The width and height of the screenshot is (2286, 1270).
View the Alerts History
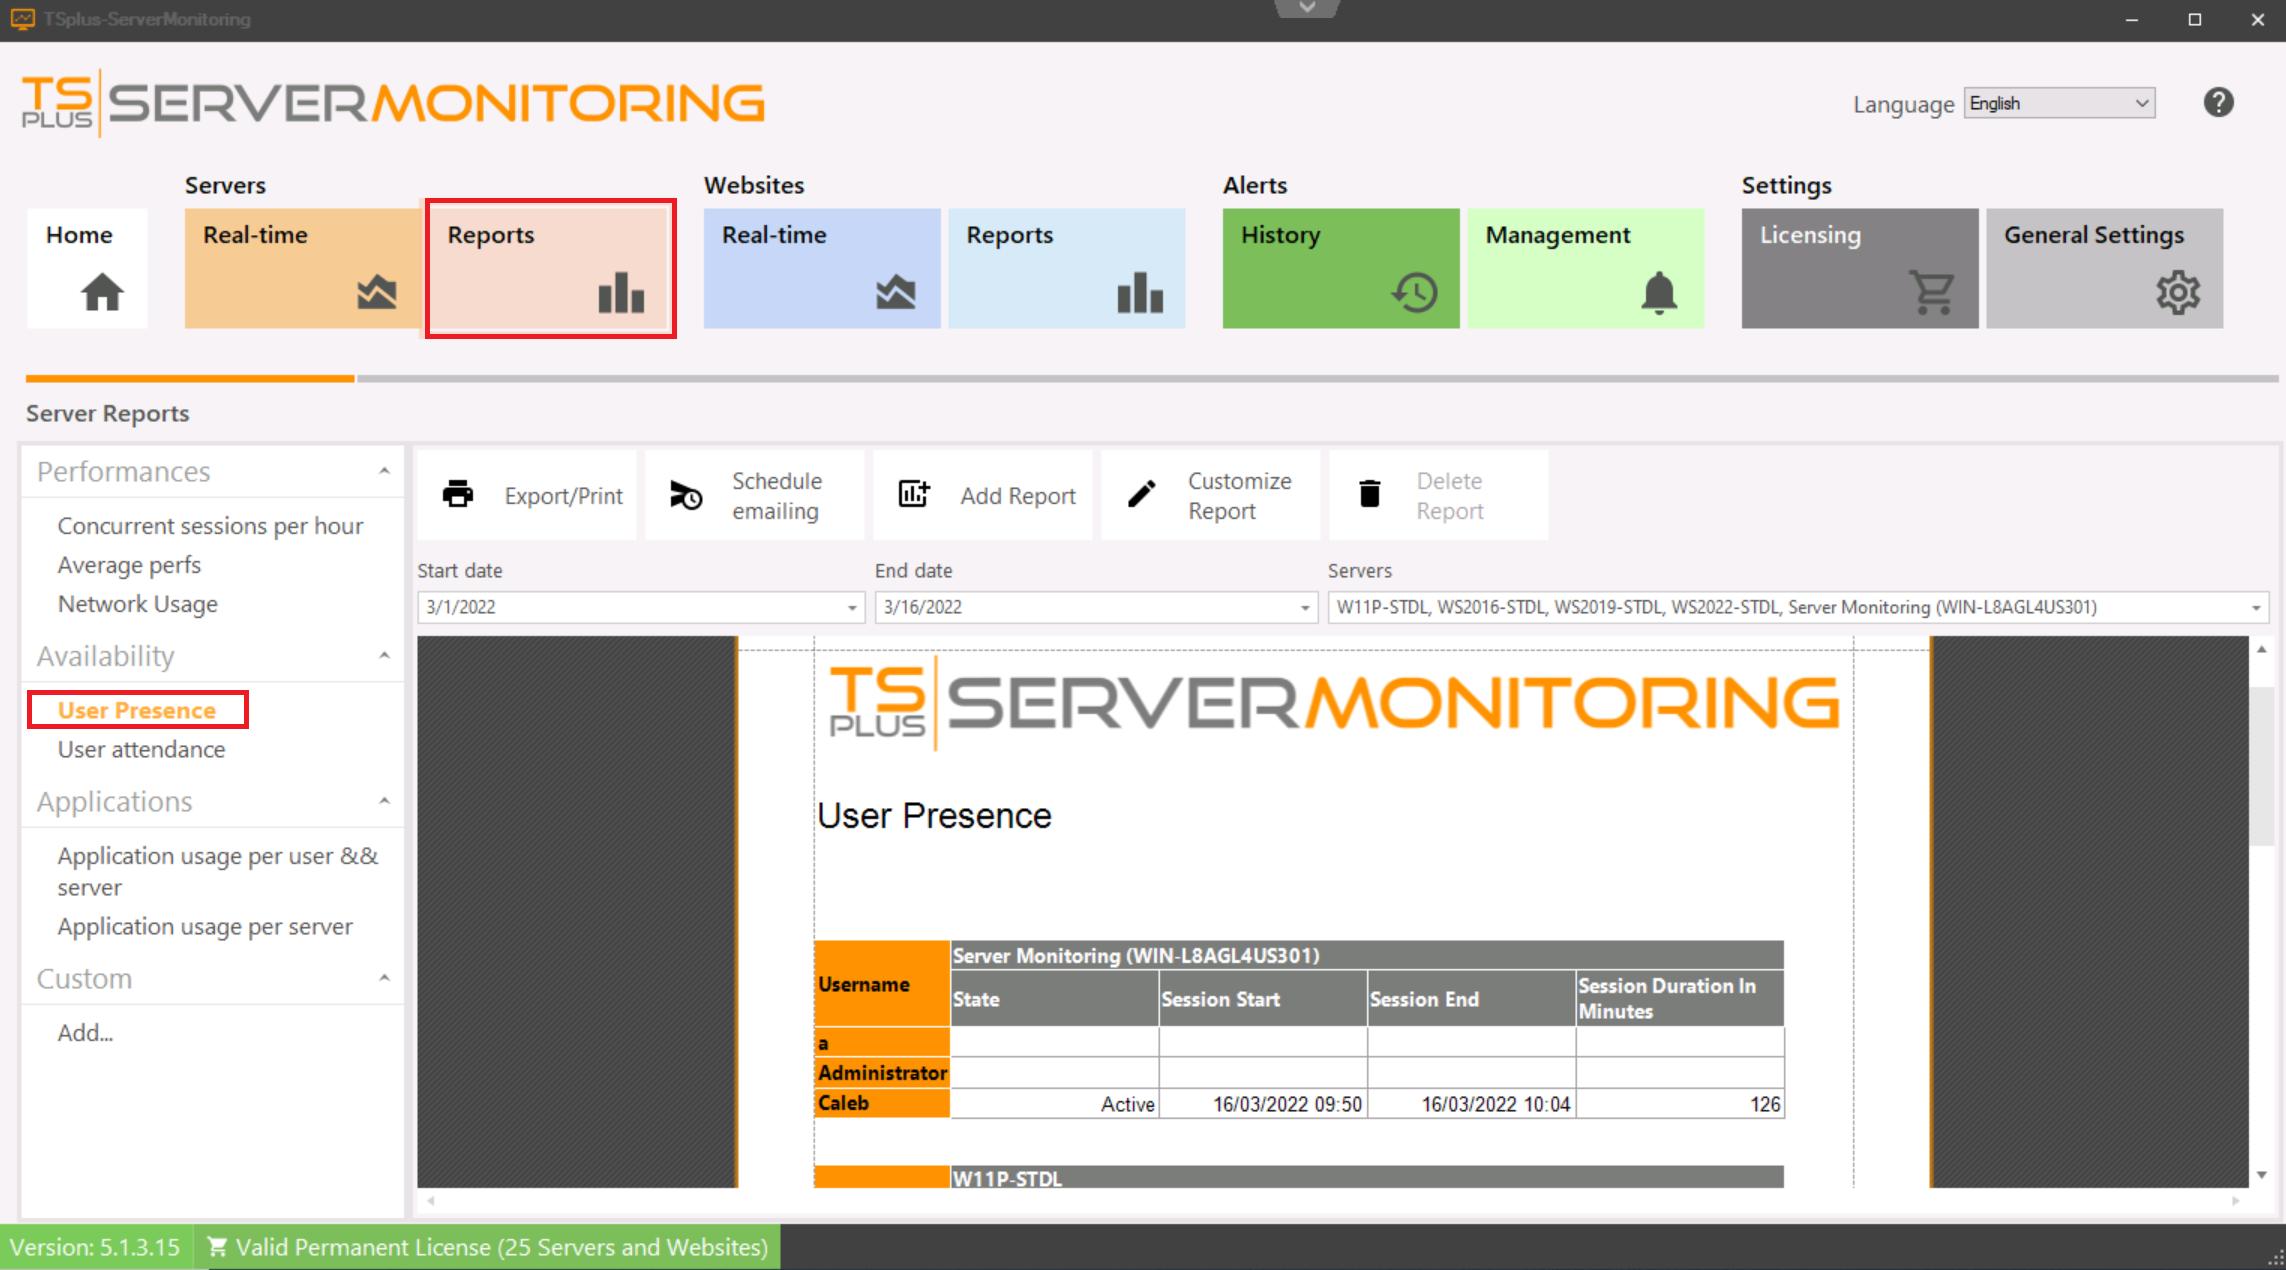click(1340, 268)
